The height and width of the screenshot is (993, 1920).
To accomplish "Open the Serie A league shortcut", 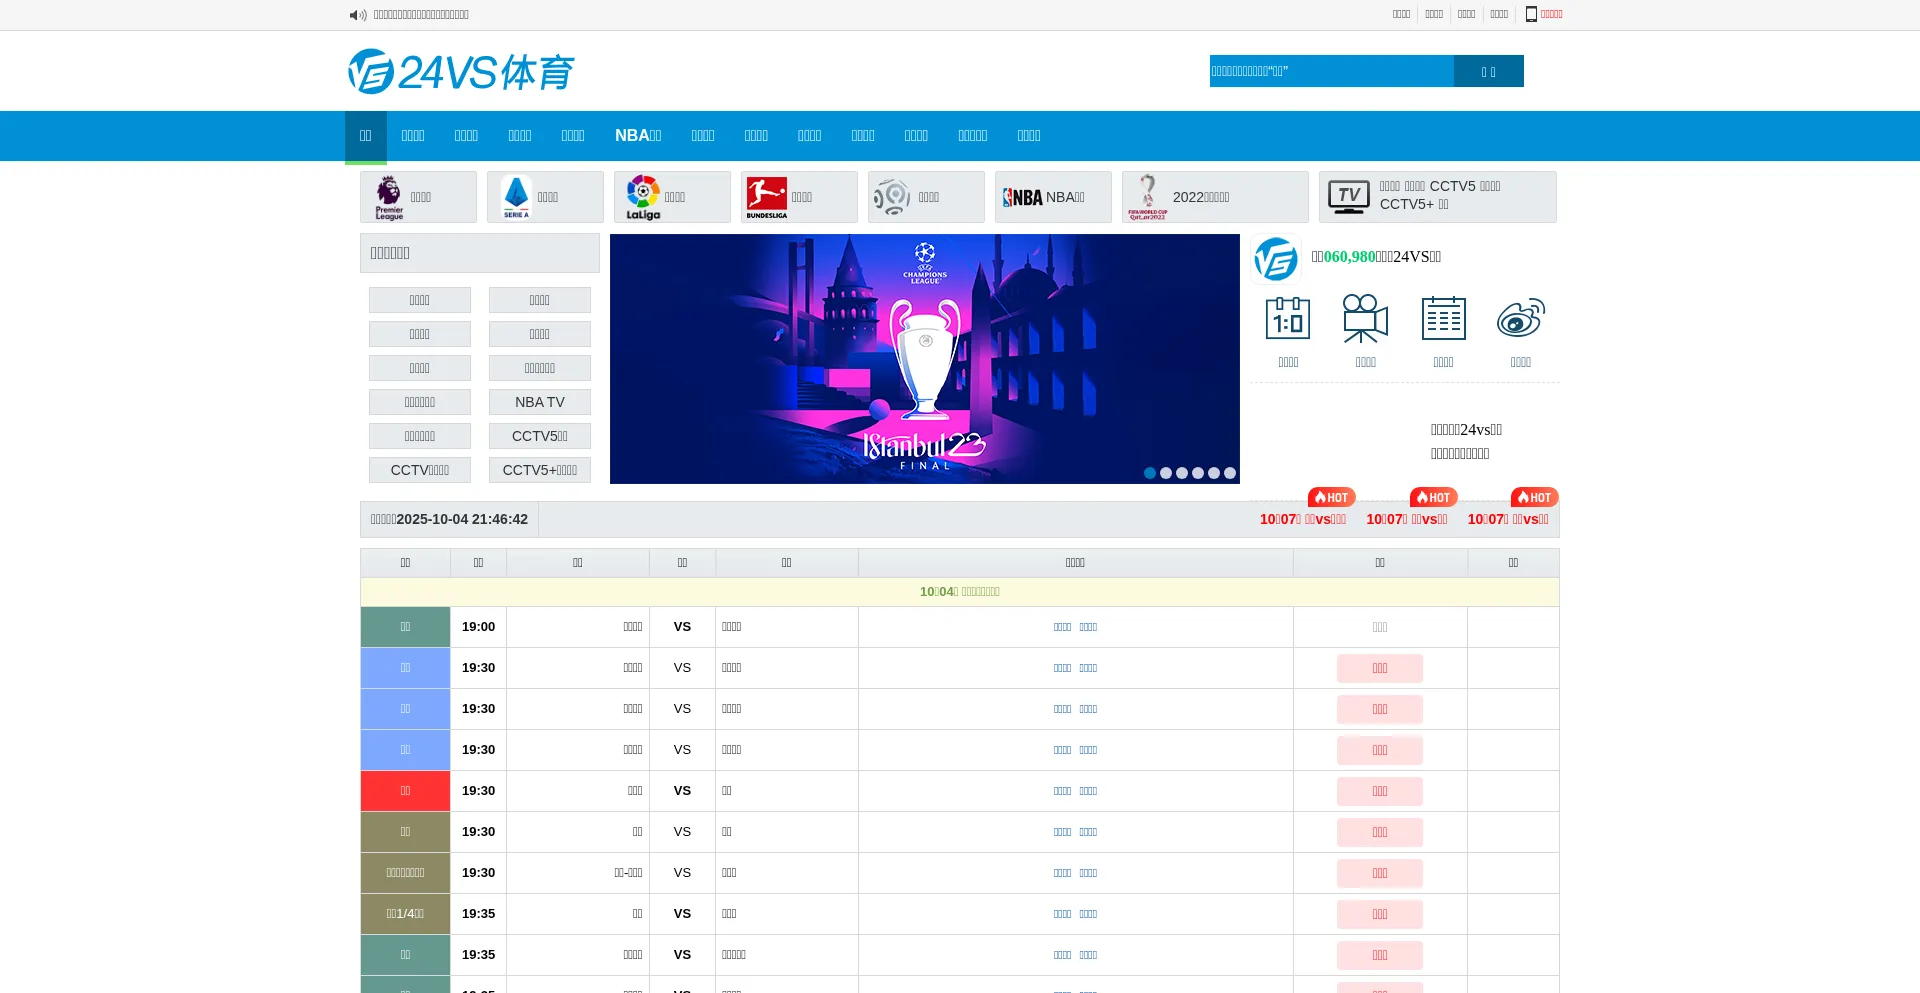I will [x=516, y=197].
